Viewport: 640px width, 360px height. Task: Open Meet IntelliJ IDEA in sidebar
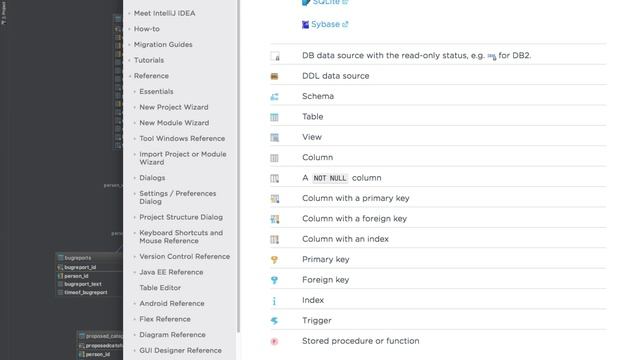[164, 13]
